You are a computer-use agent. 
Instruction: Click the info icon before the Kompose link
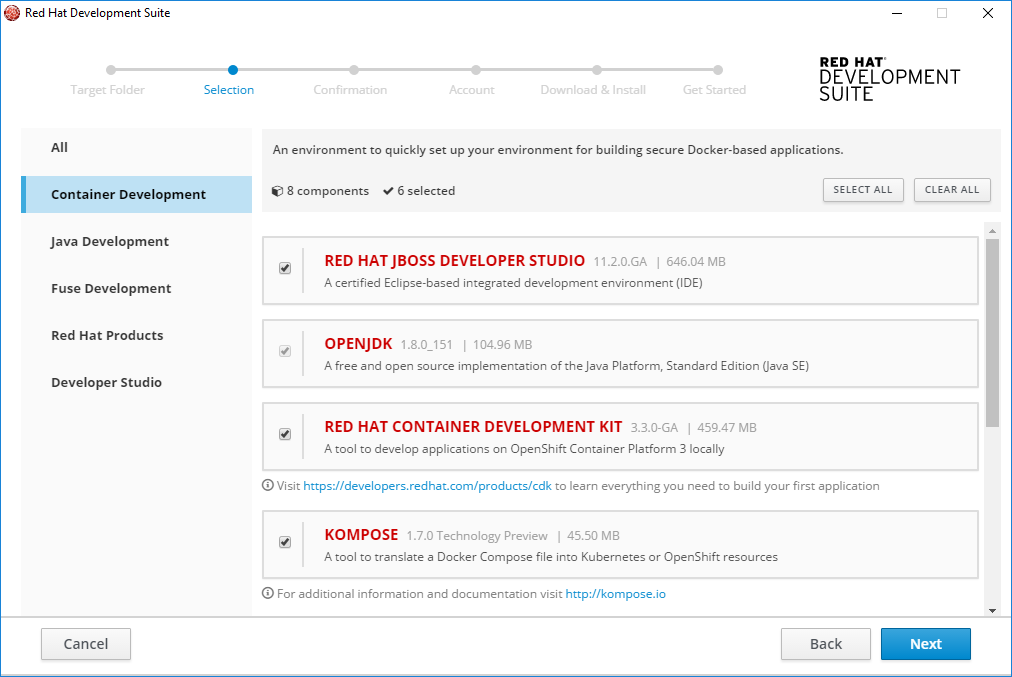[266, 593]
